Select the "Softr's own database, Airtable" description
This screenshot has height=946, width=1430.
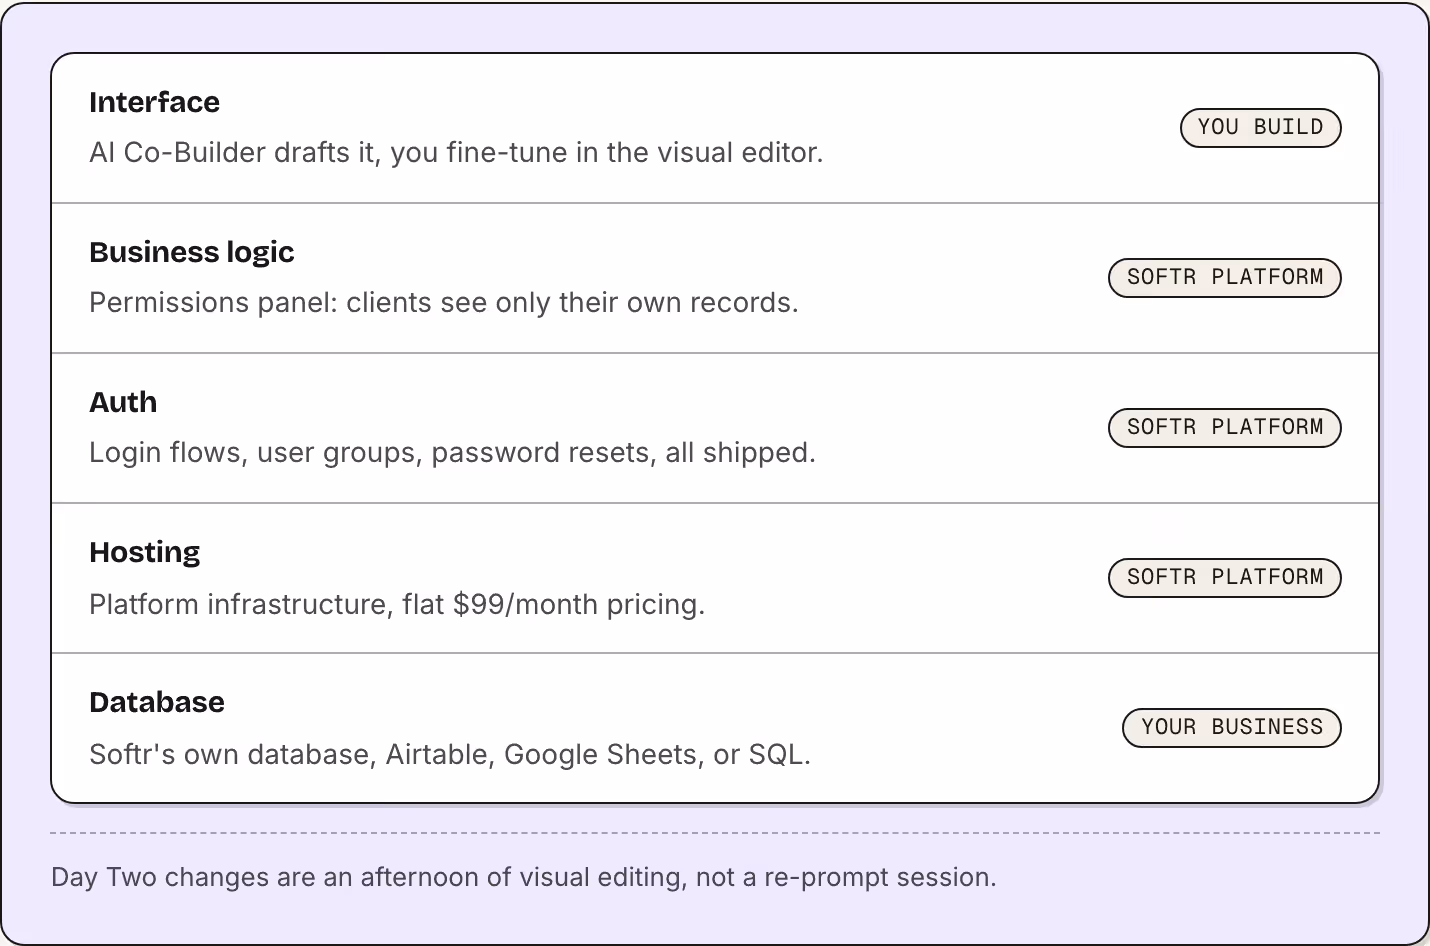tap(450, 754)
